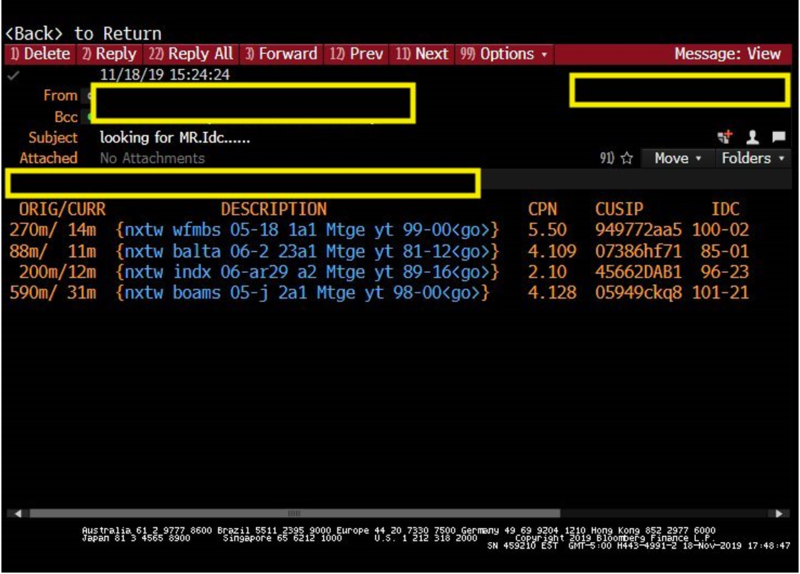Image resolution: width=800 pixels, height=574 pixels.
Task: Click the subject line 'looking for MR.Idc'
Action: [x=175, y=138]
